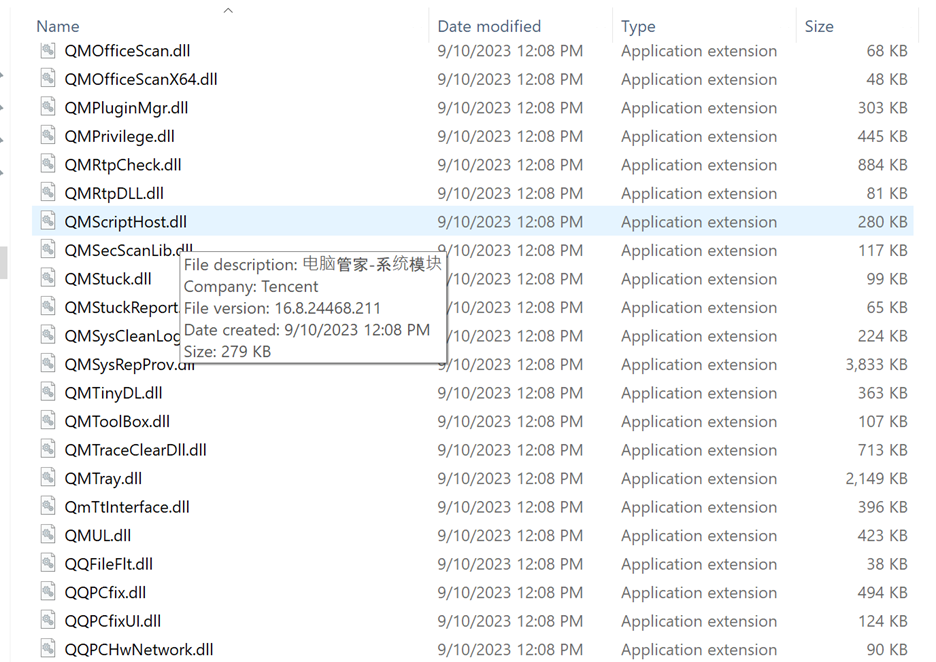Click the 884 KB size cell
Screen dimensions: 936x662
click(x=882, y=165)
